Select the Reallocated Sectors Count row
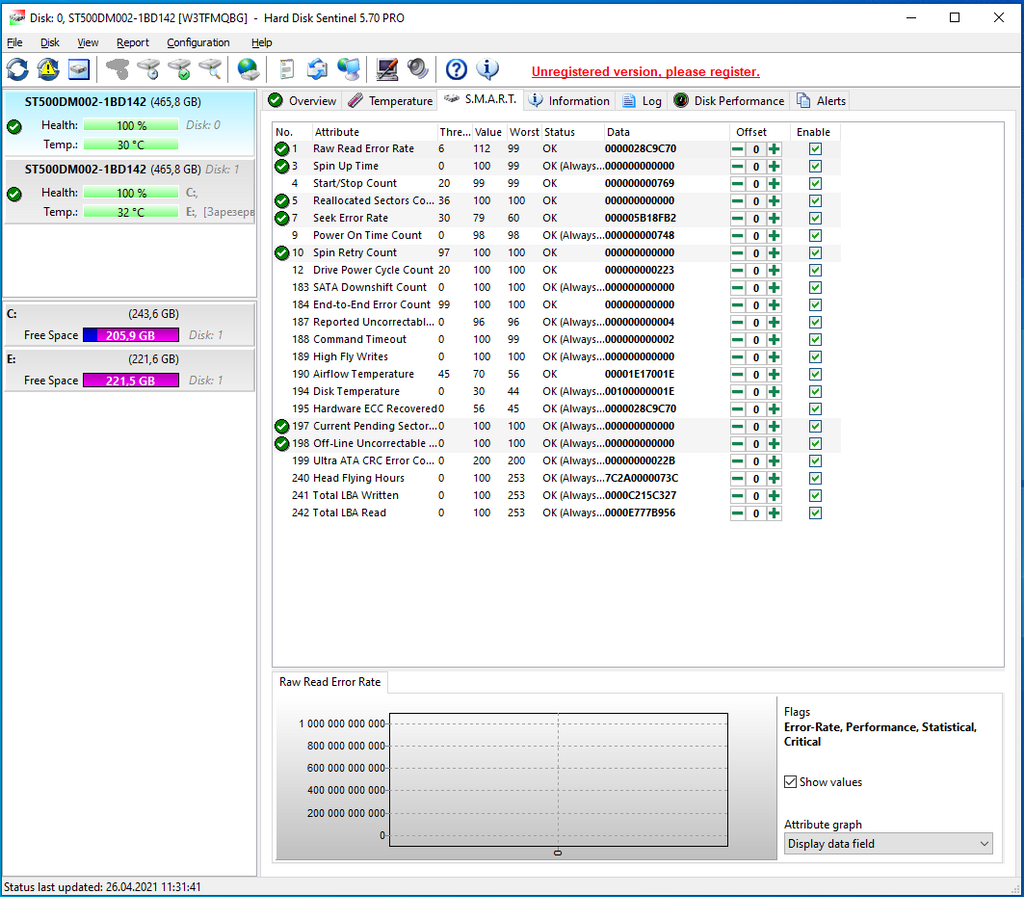The image size is (1024, 897). (x=370, y=201)
